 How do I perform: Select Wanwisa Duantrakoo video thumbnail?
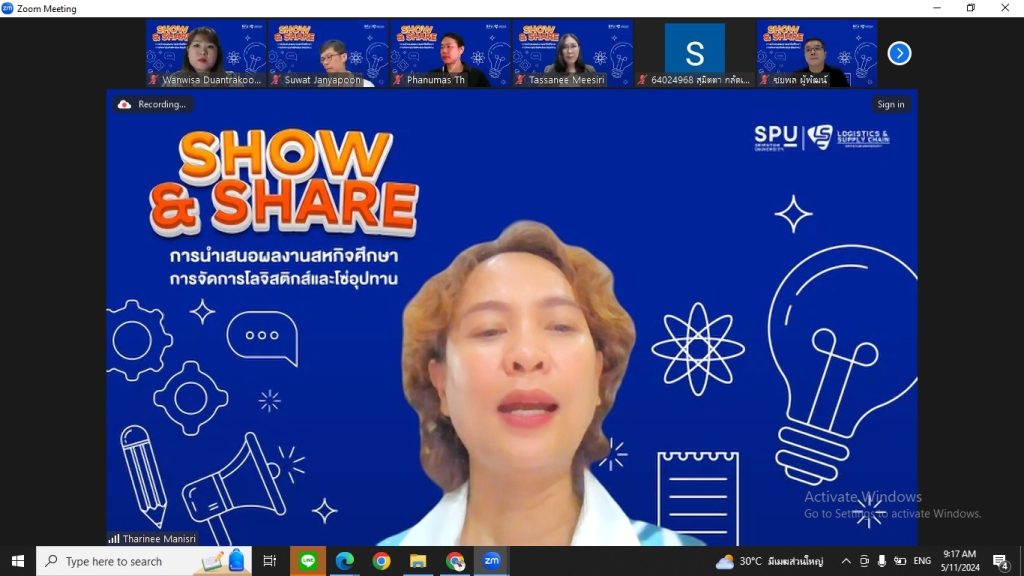[206, 54]
